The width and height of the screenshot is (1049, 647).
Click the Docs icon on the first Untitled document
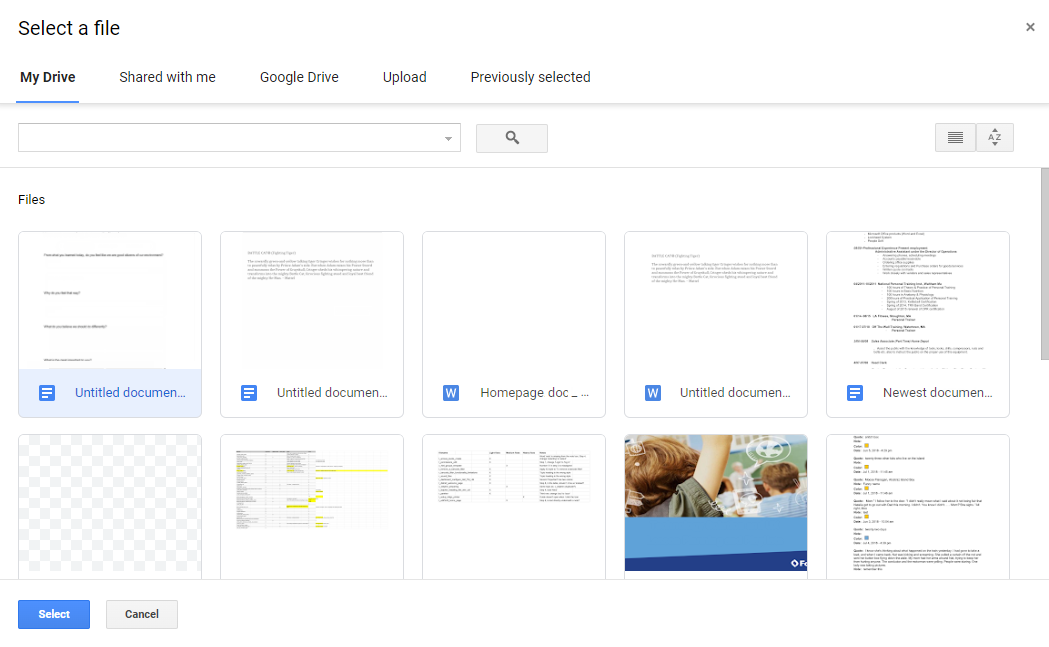point(46,392)
